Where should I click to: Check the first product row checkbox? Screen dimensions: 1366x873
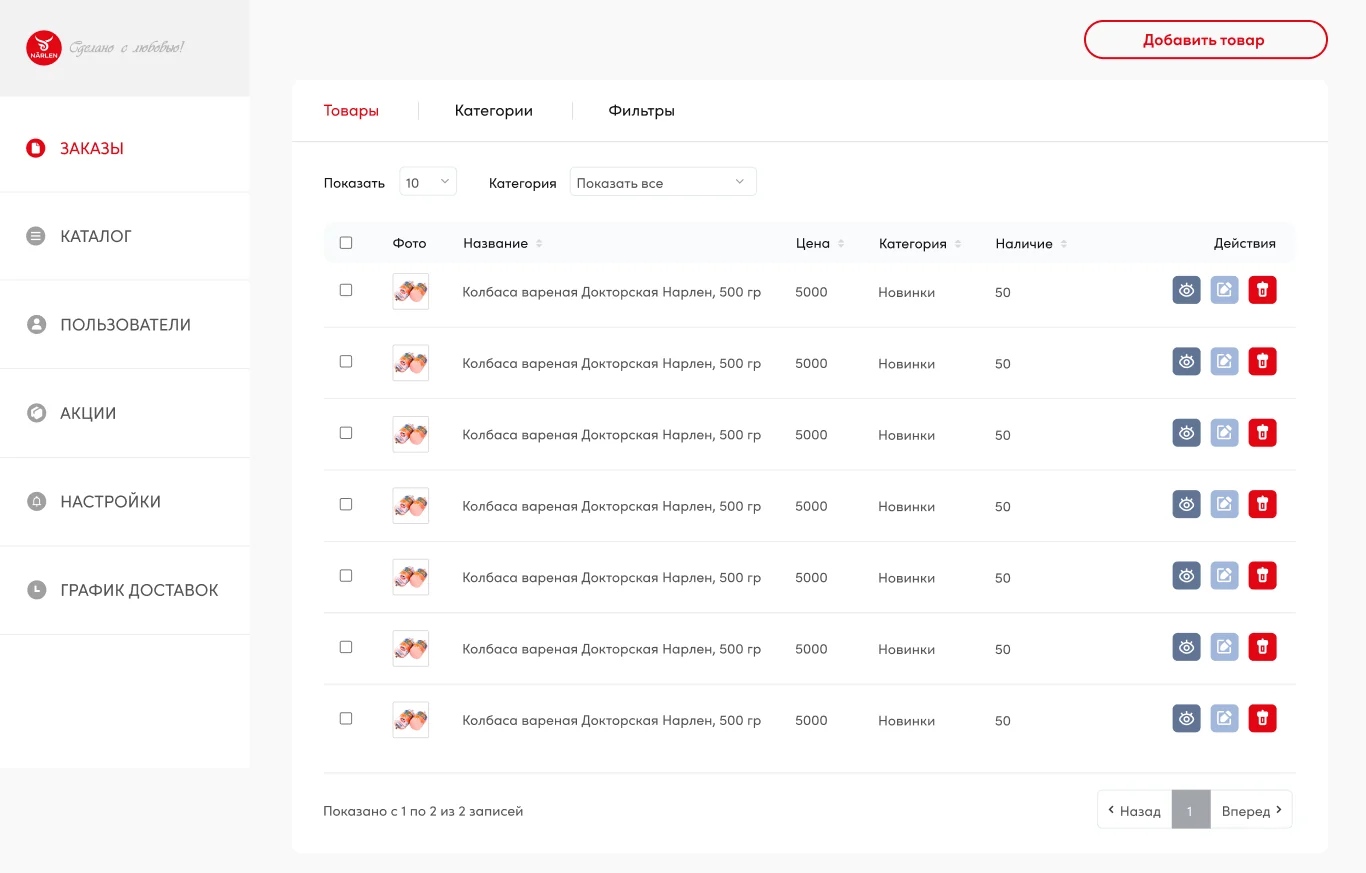pyautogui.click(x=346, y=290)
